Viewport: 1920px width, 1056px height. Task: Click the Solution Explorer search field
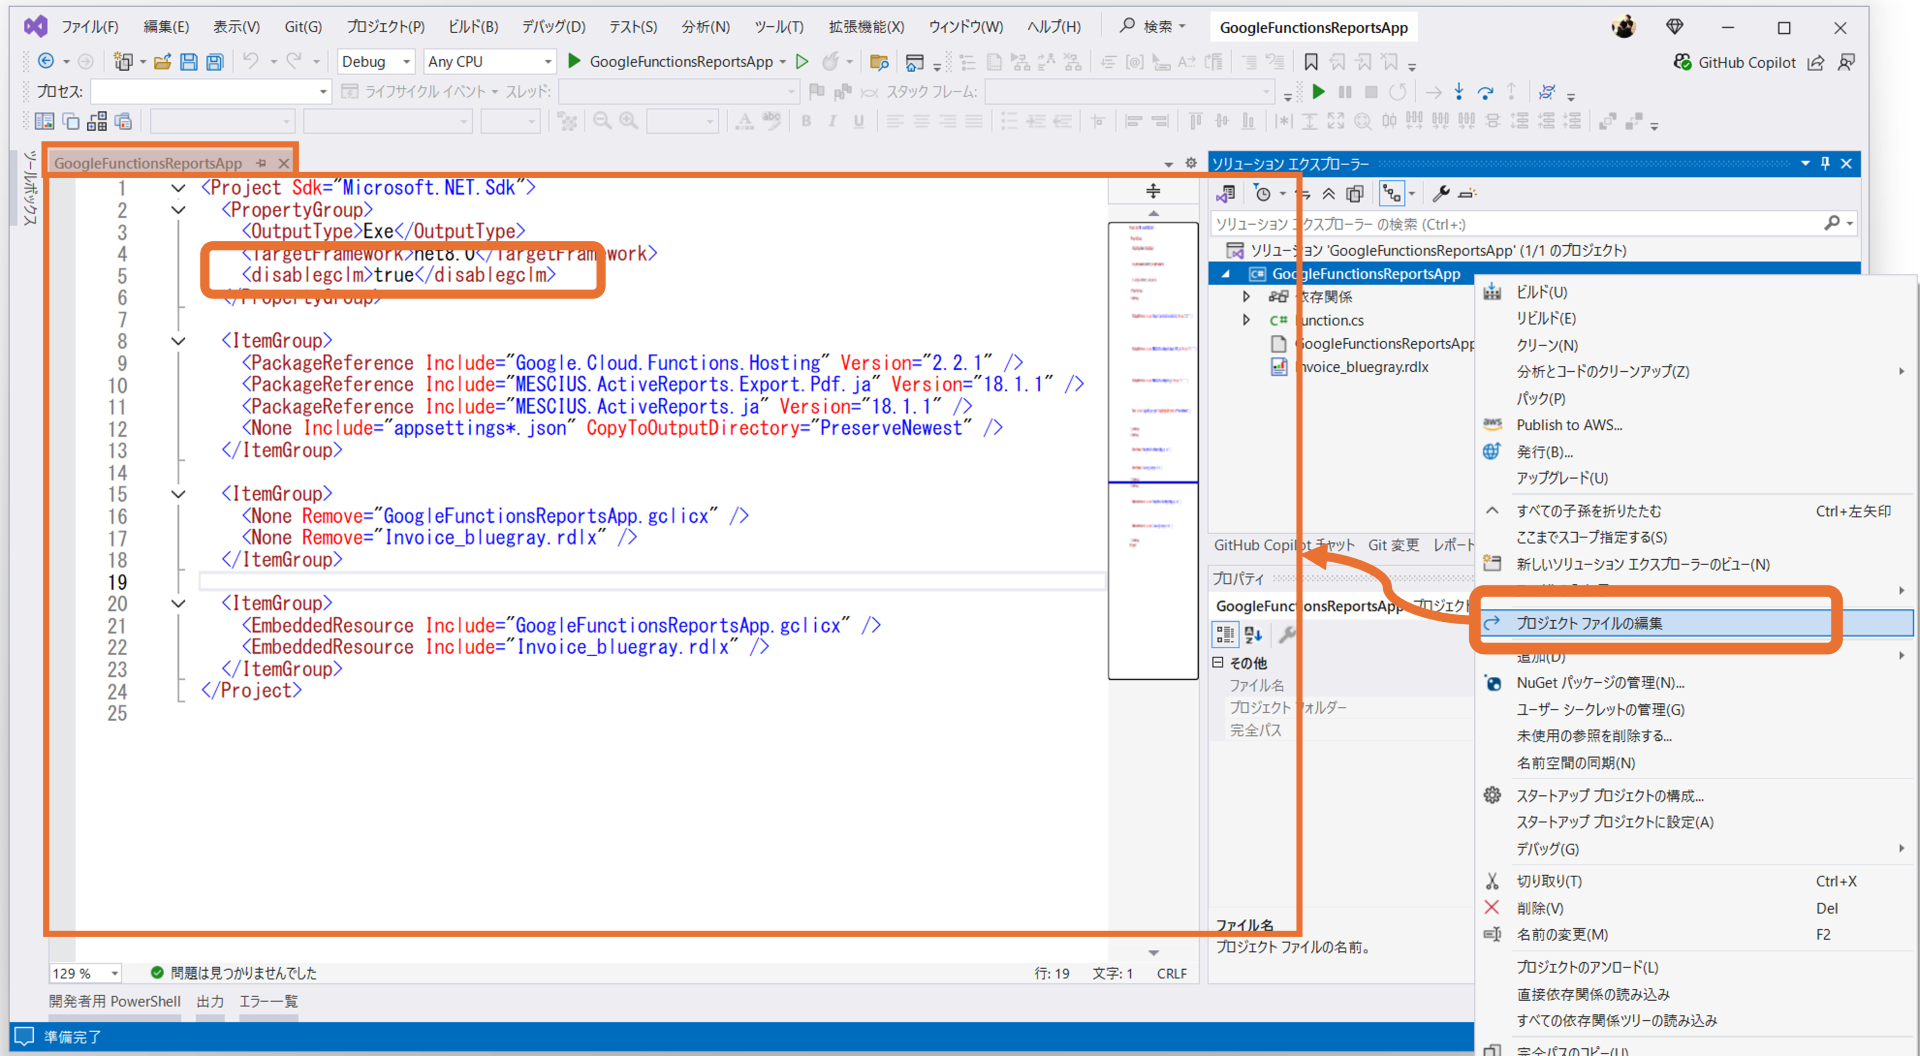pos(1533,224)
